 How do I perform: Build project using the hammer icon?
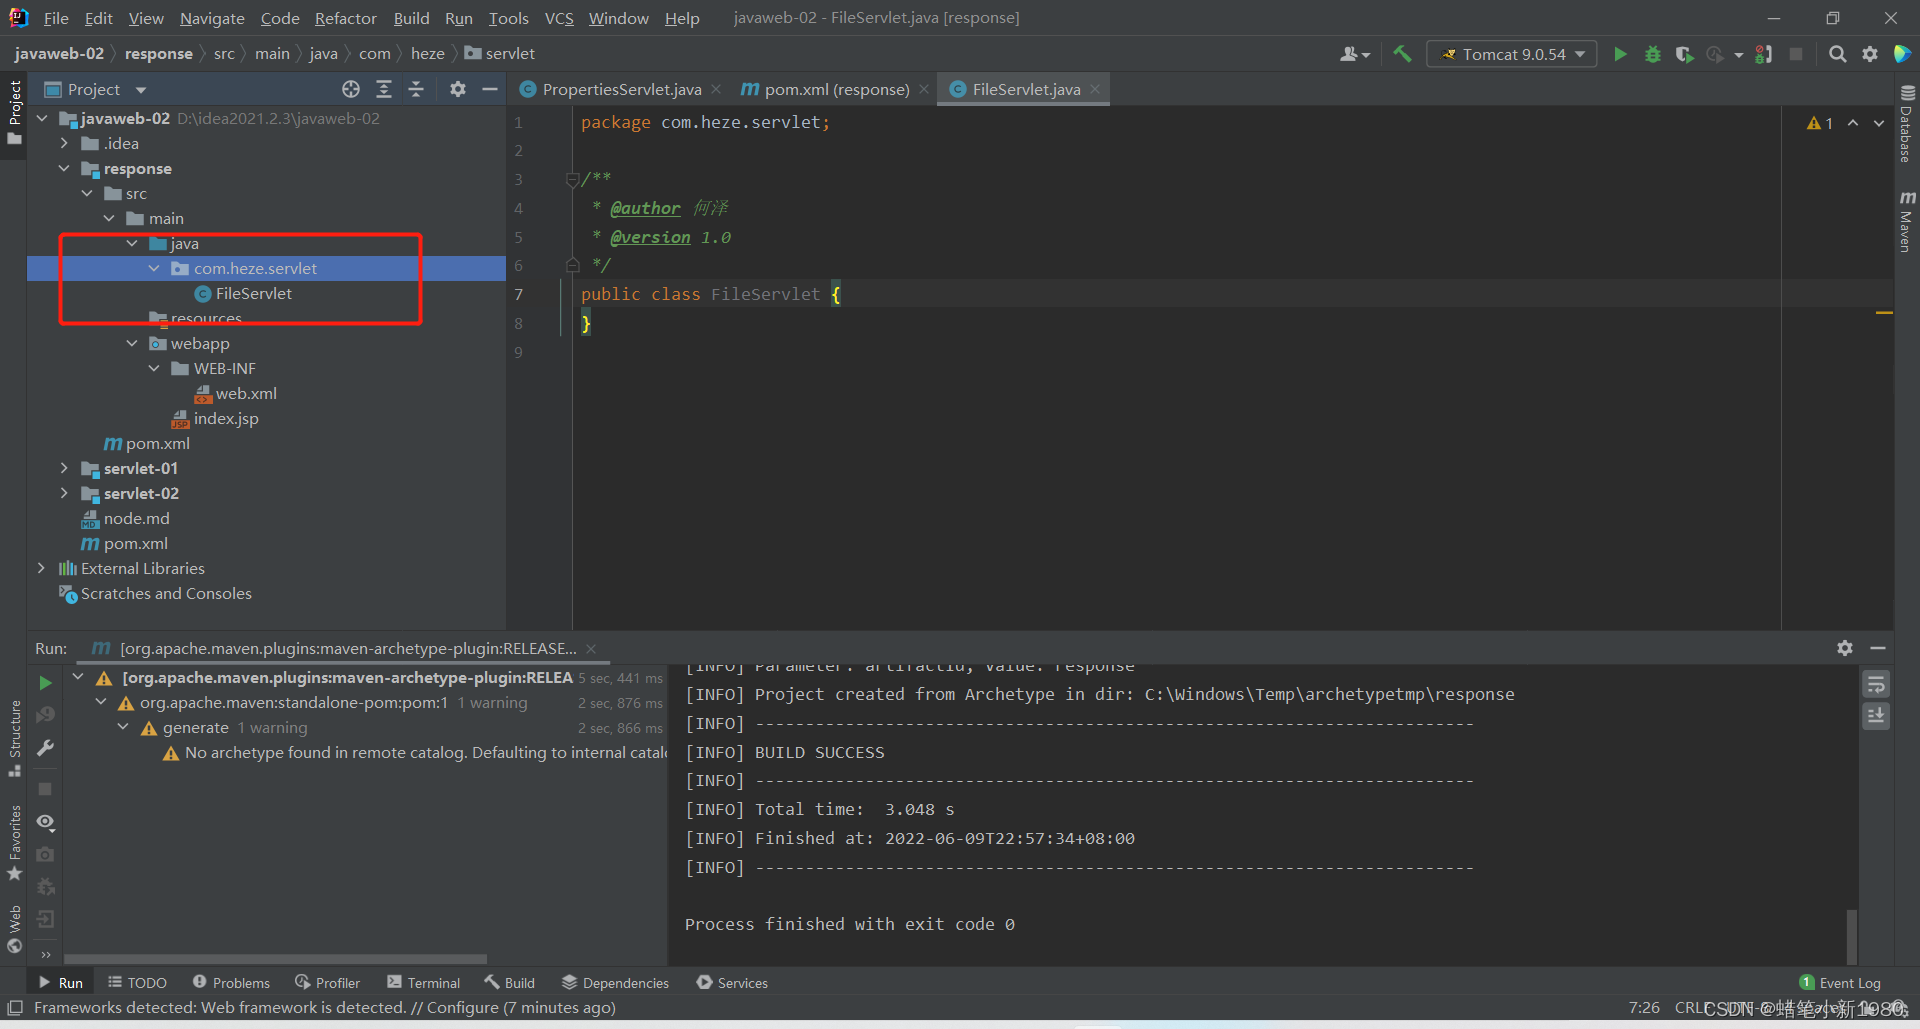click(x=1402, y=54)
